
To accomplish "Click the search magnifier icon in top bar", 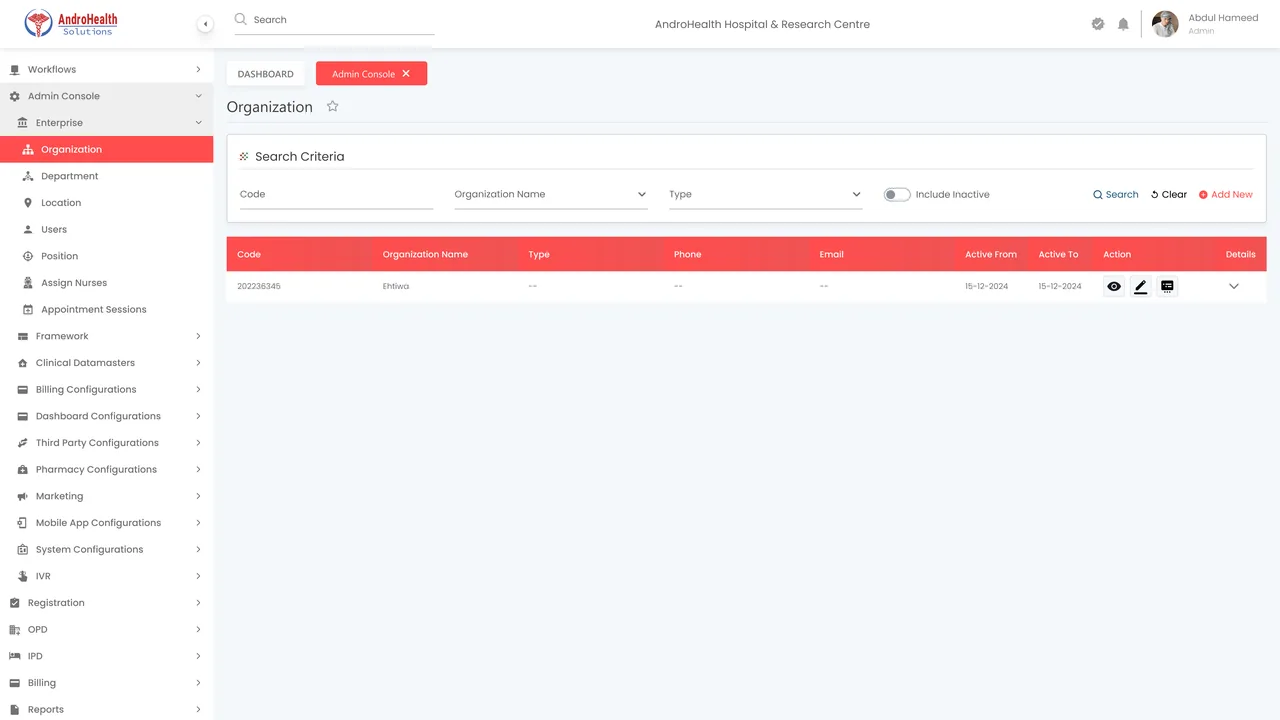I will 241,19.
